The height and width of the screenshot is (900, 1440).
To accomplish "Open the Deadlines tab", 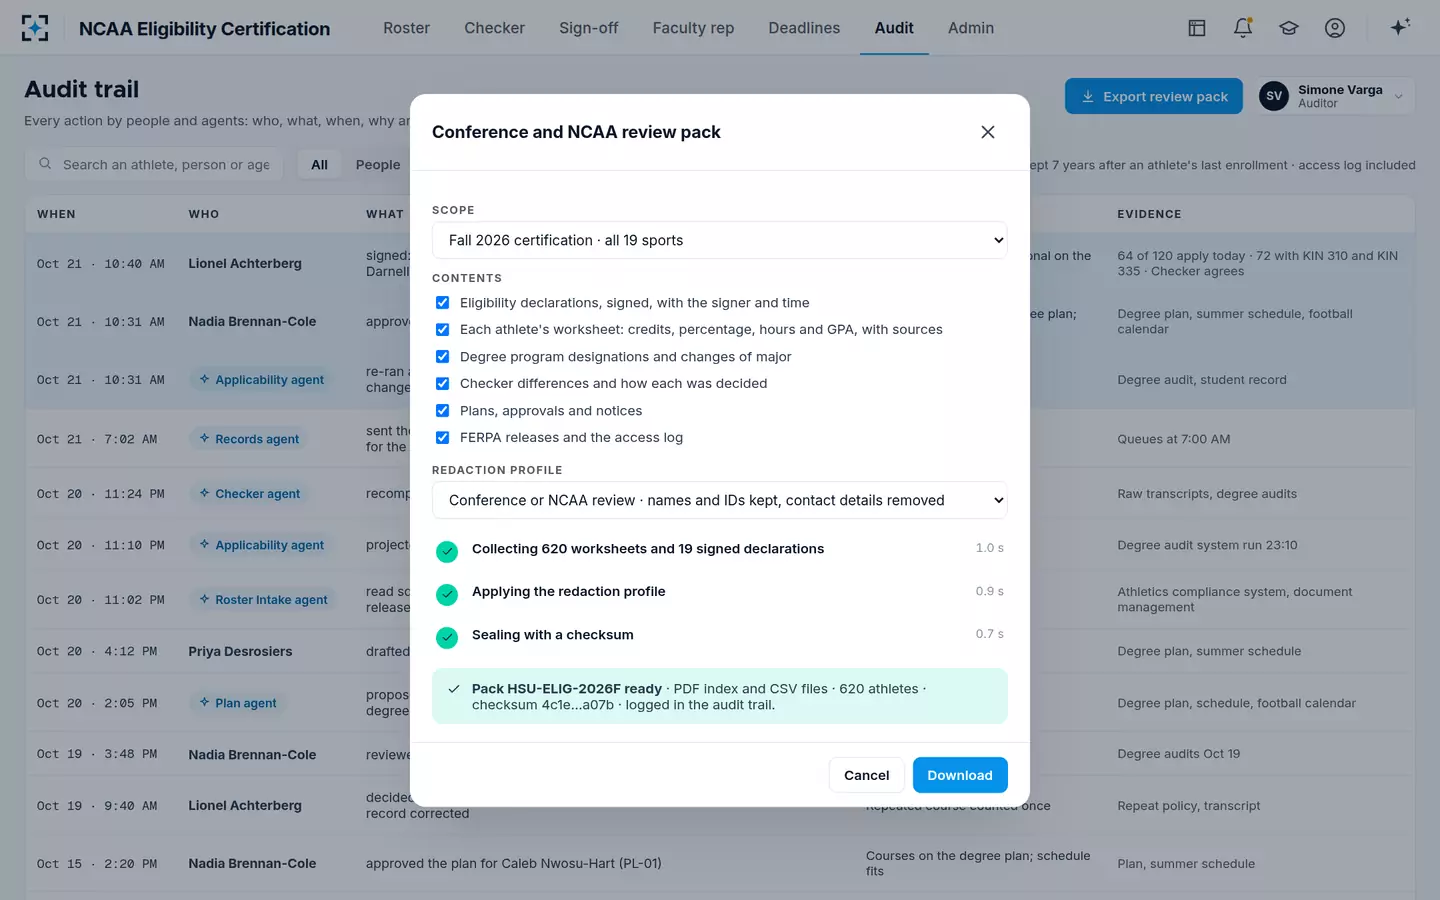I will coord(804,28).
